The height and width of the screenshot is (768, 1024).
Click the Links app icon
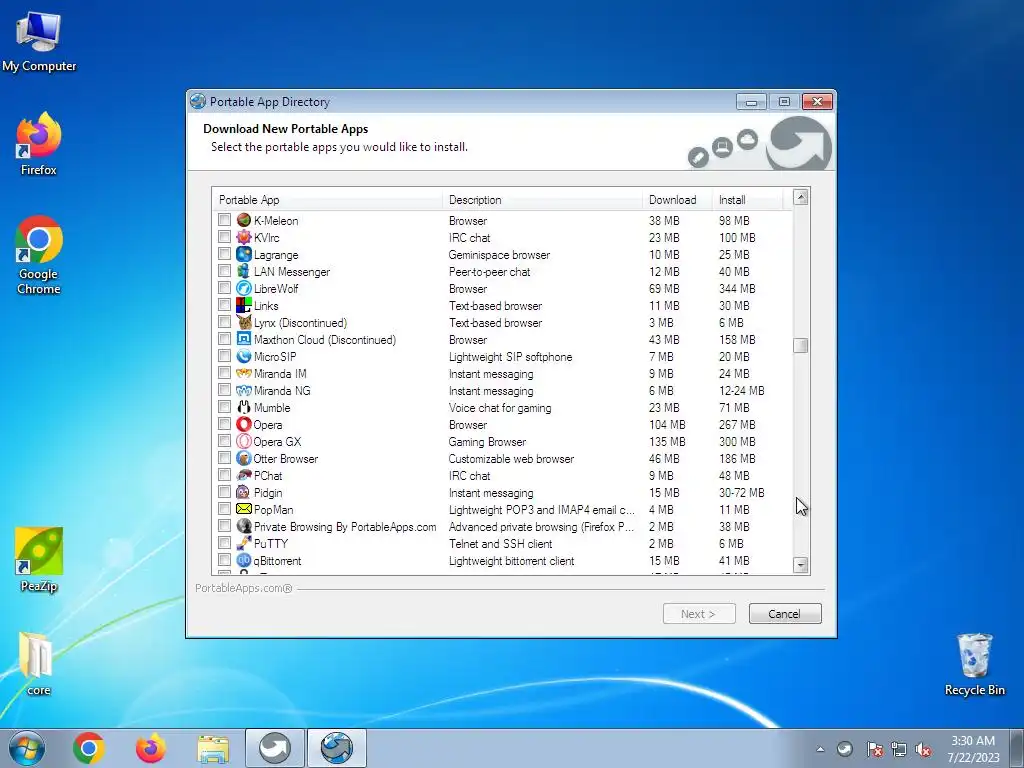pyautogui.click(x=244, y=305)
